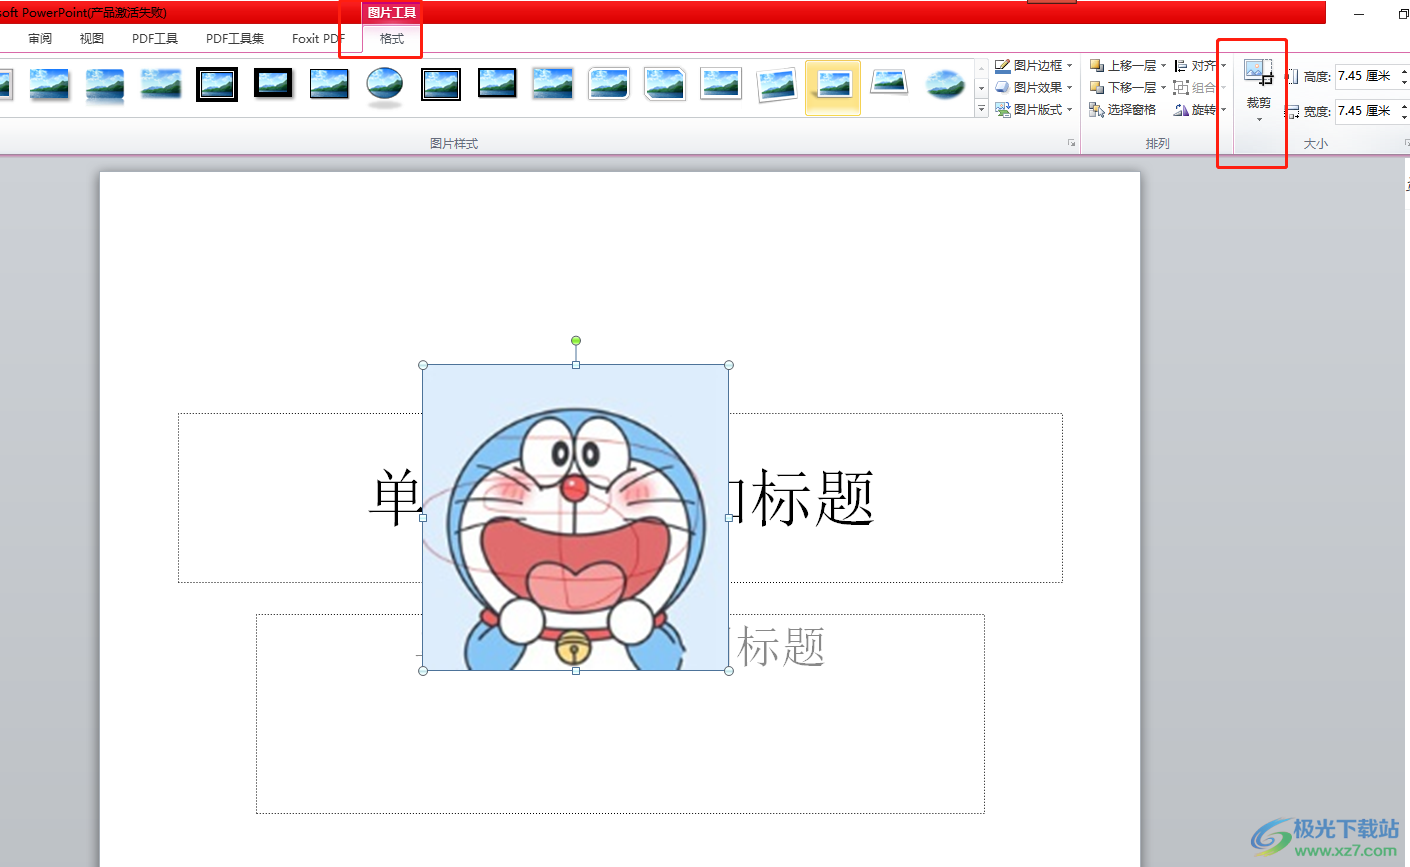Open the Crop (裁剪) dropdown arrow
The height and width of the screenshot is (867, 1410).
click(x=1259, y=120)
